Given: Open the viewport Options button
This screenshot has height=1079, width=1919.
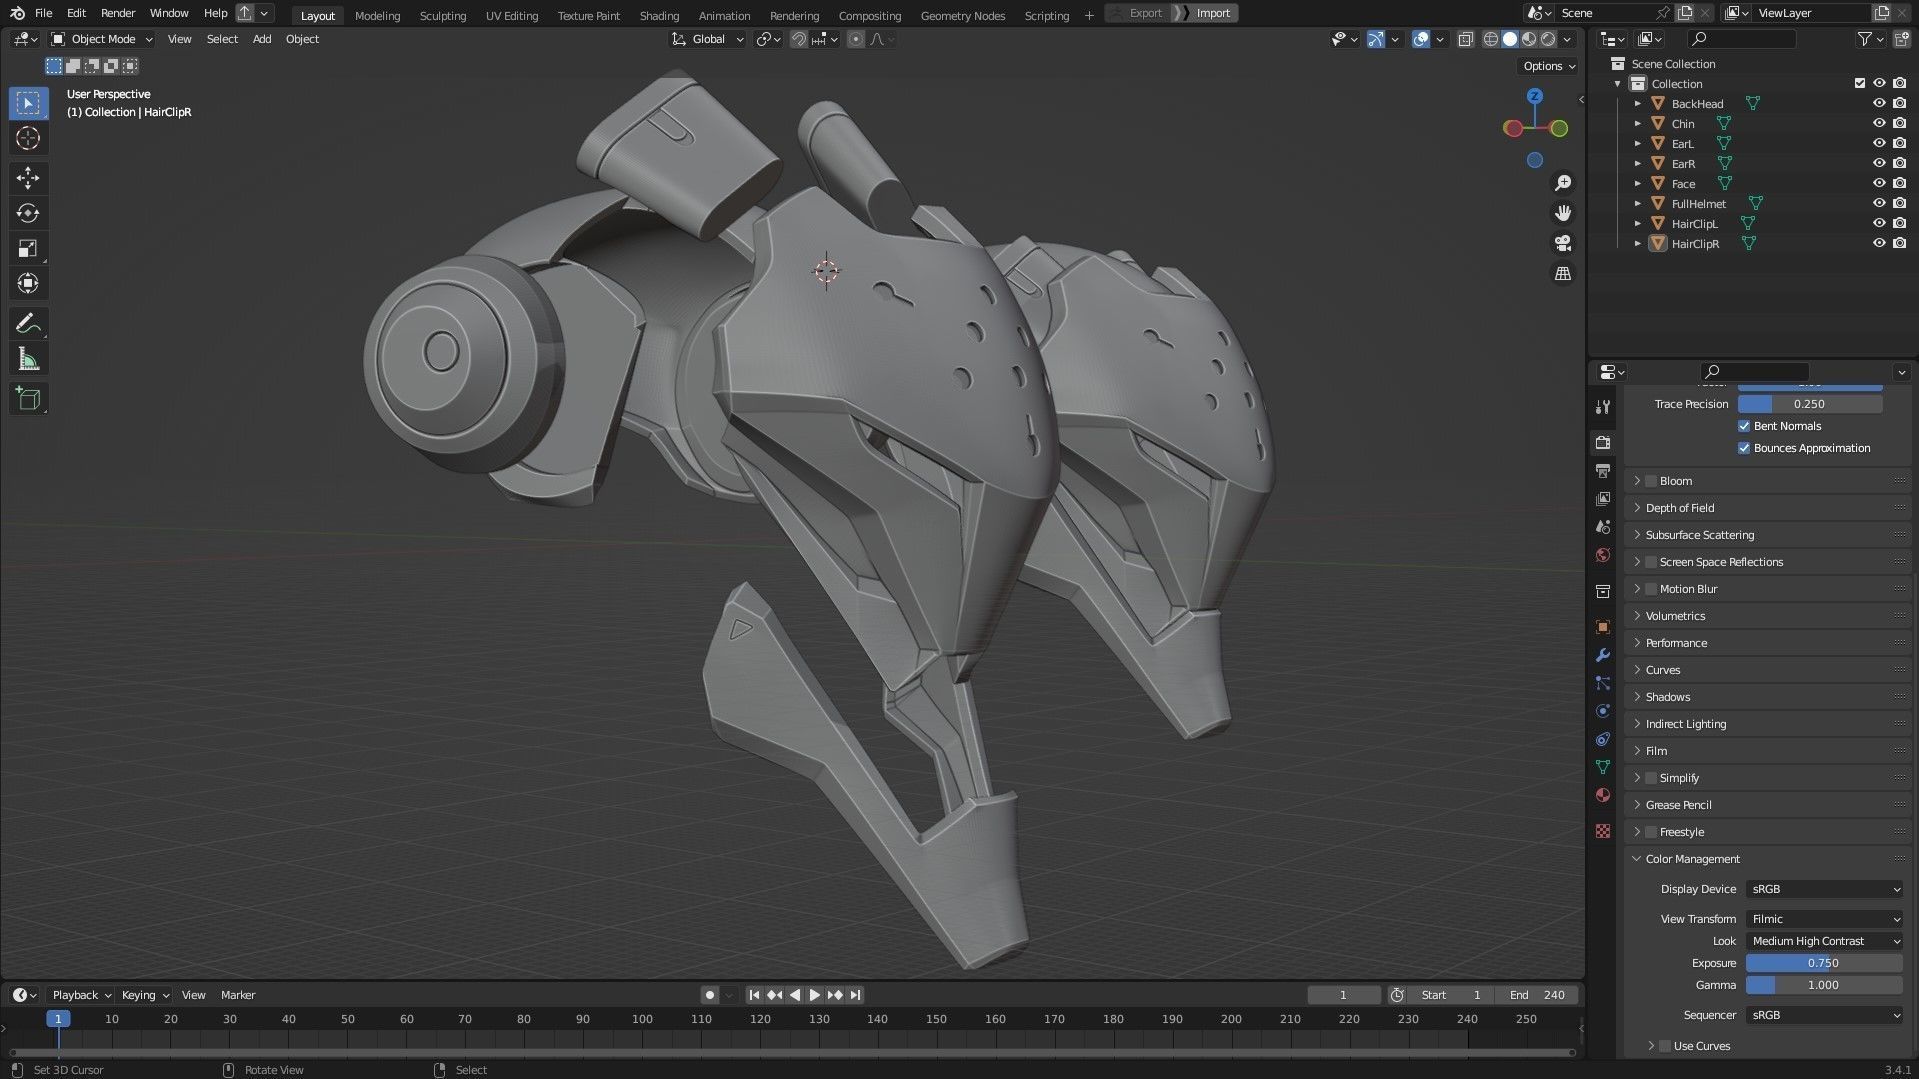Looking at the screenshot, I should click(x=1549, y=66).
